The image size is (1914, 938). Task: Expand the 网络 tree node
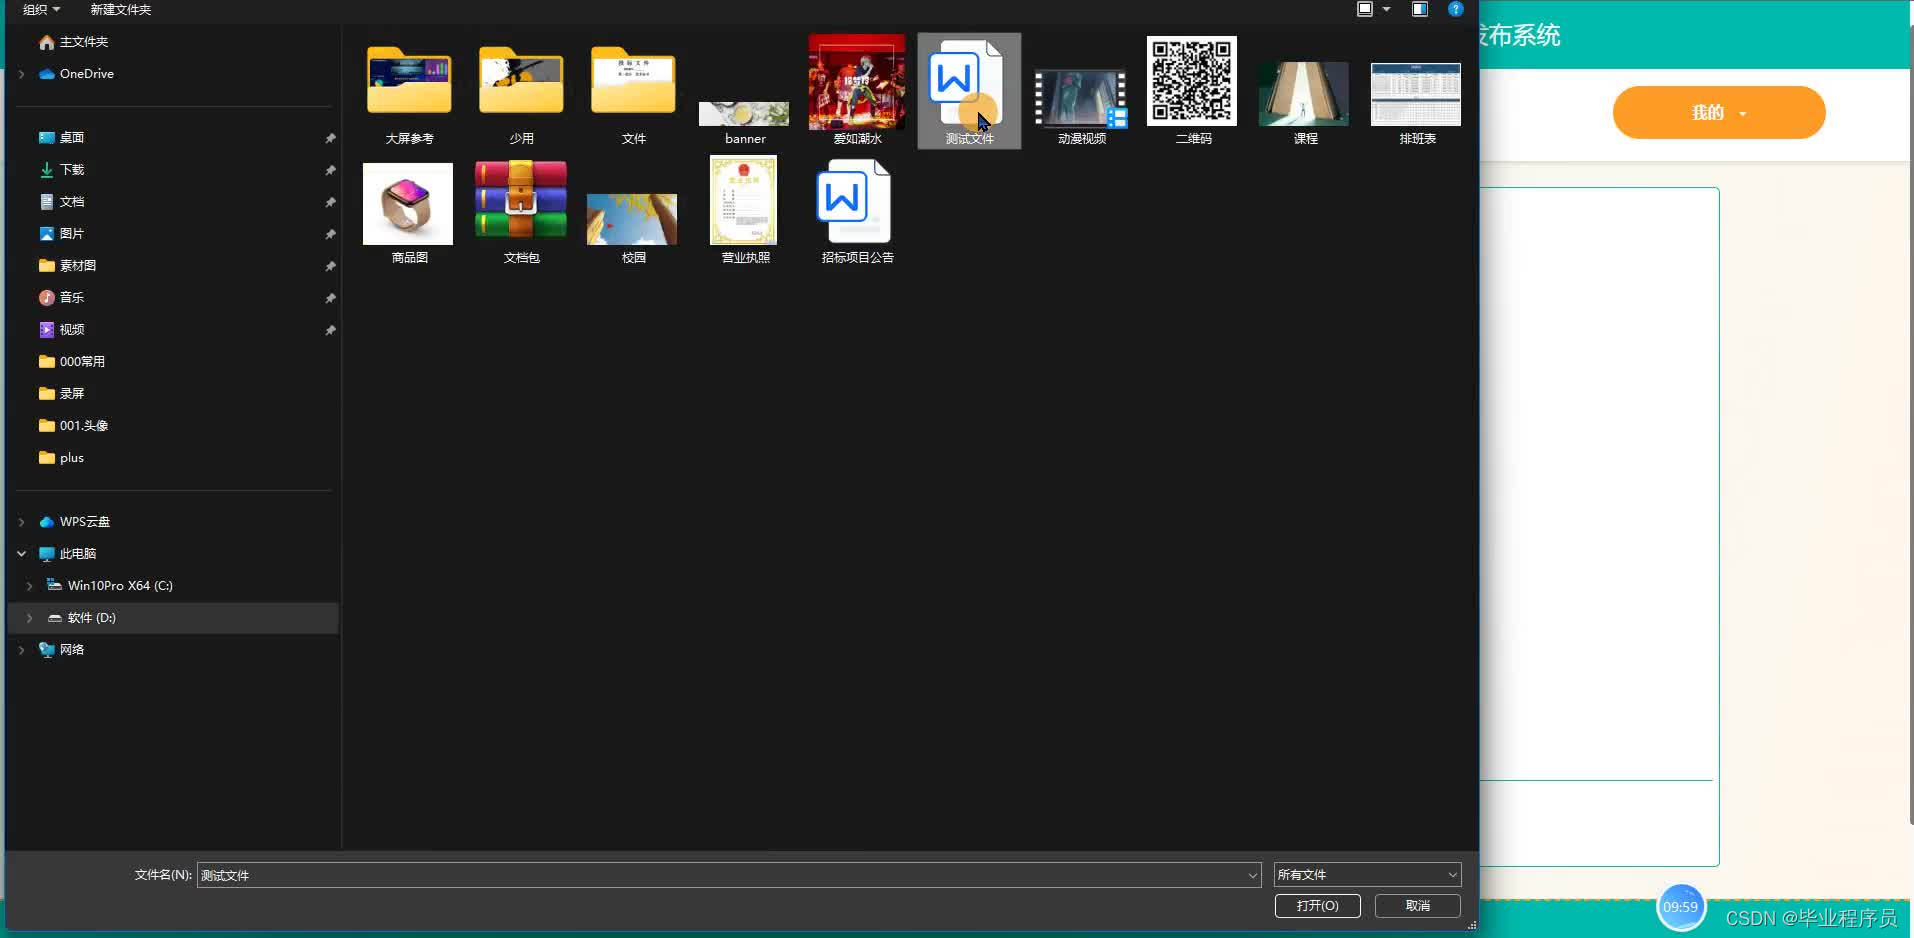click(22, 650)
